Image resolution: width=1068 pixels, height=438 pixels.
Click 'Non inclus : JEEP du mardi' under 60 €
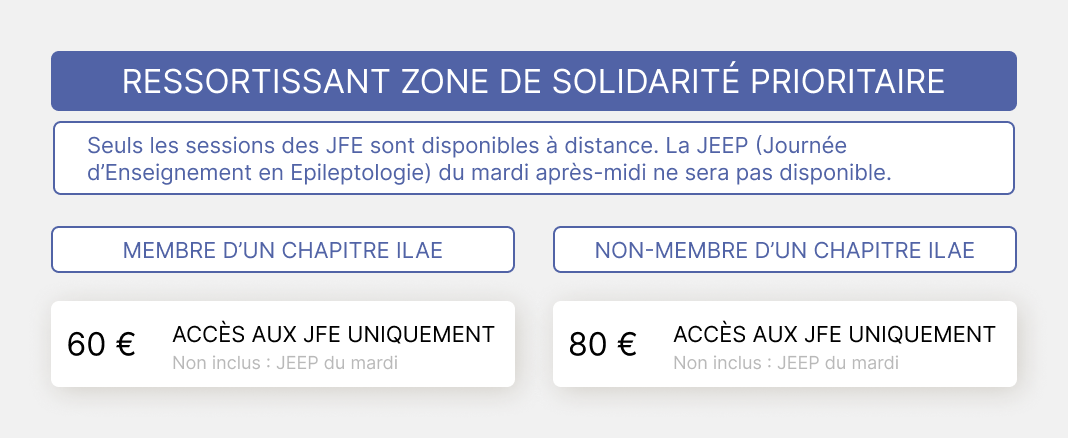pyautogui.click(x=285, y=362)
